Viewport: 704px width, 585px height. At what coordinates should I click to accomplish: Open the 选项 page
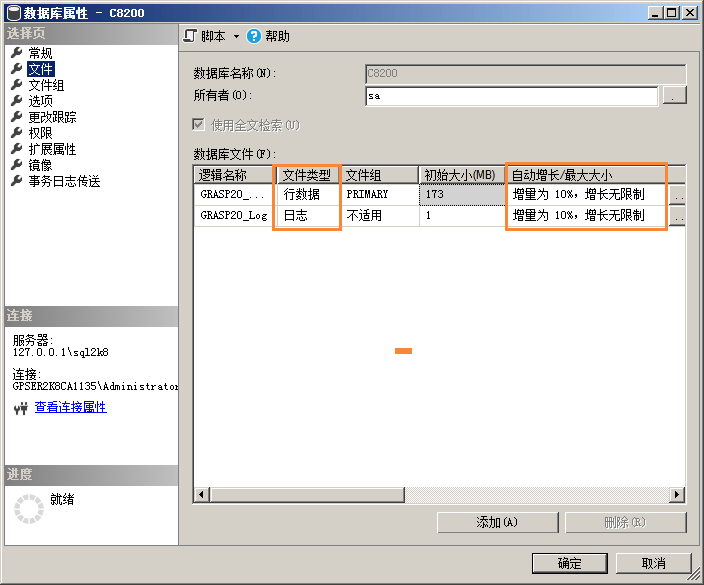(x=40, y=101)
